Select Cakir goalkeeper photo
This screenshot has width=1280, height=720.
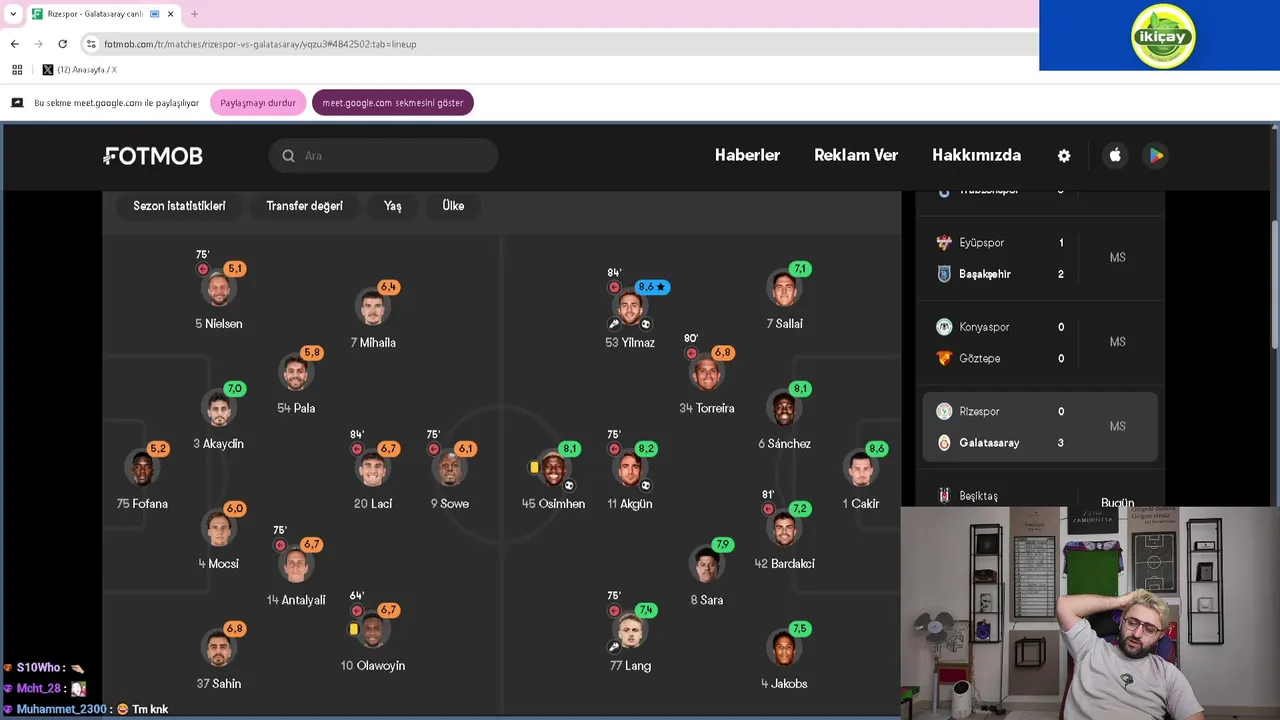pos(860,469)
